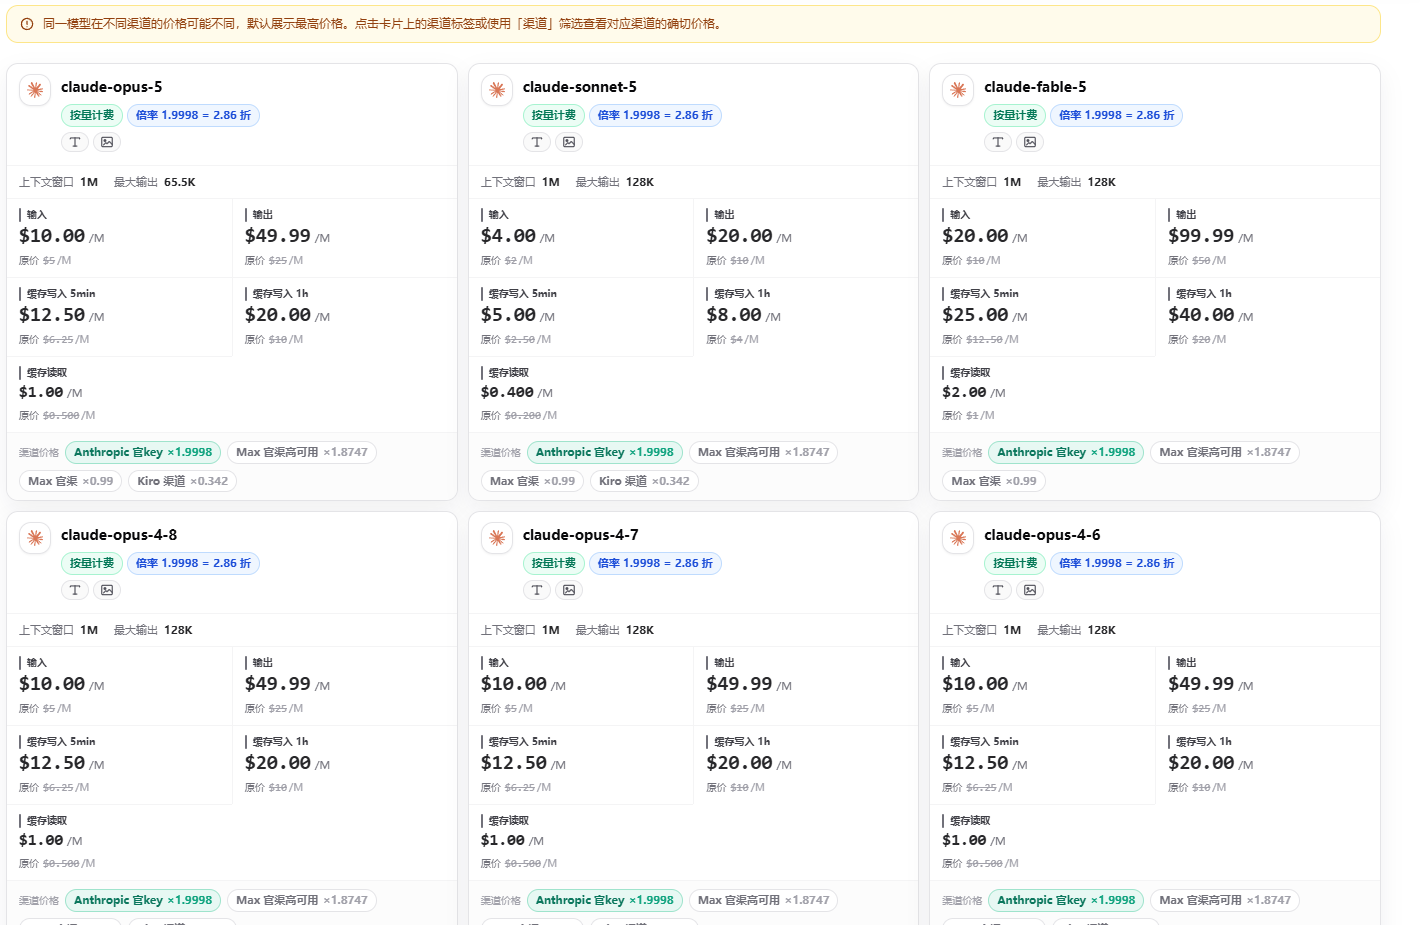Select Kiro 渠道 ×0.342 tag on claude-opus-5
Viewport: 1420px width, 925px height.
coord(183,481)
